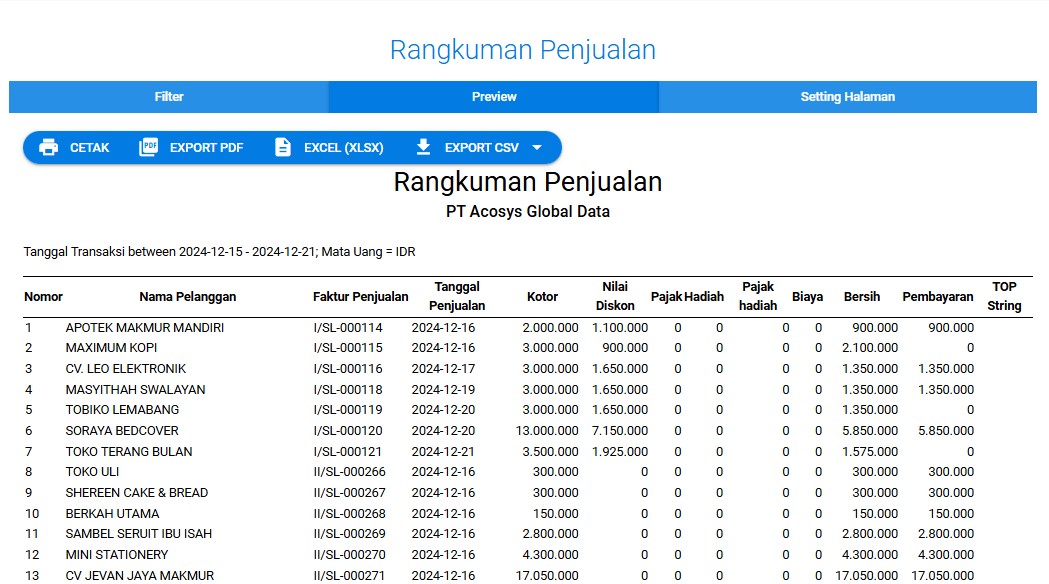Click the Faktur Penjualan column header
The width and height of the screenshot is (1049, 584).
click(360, 297)
